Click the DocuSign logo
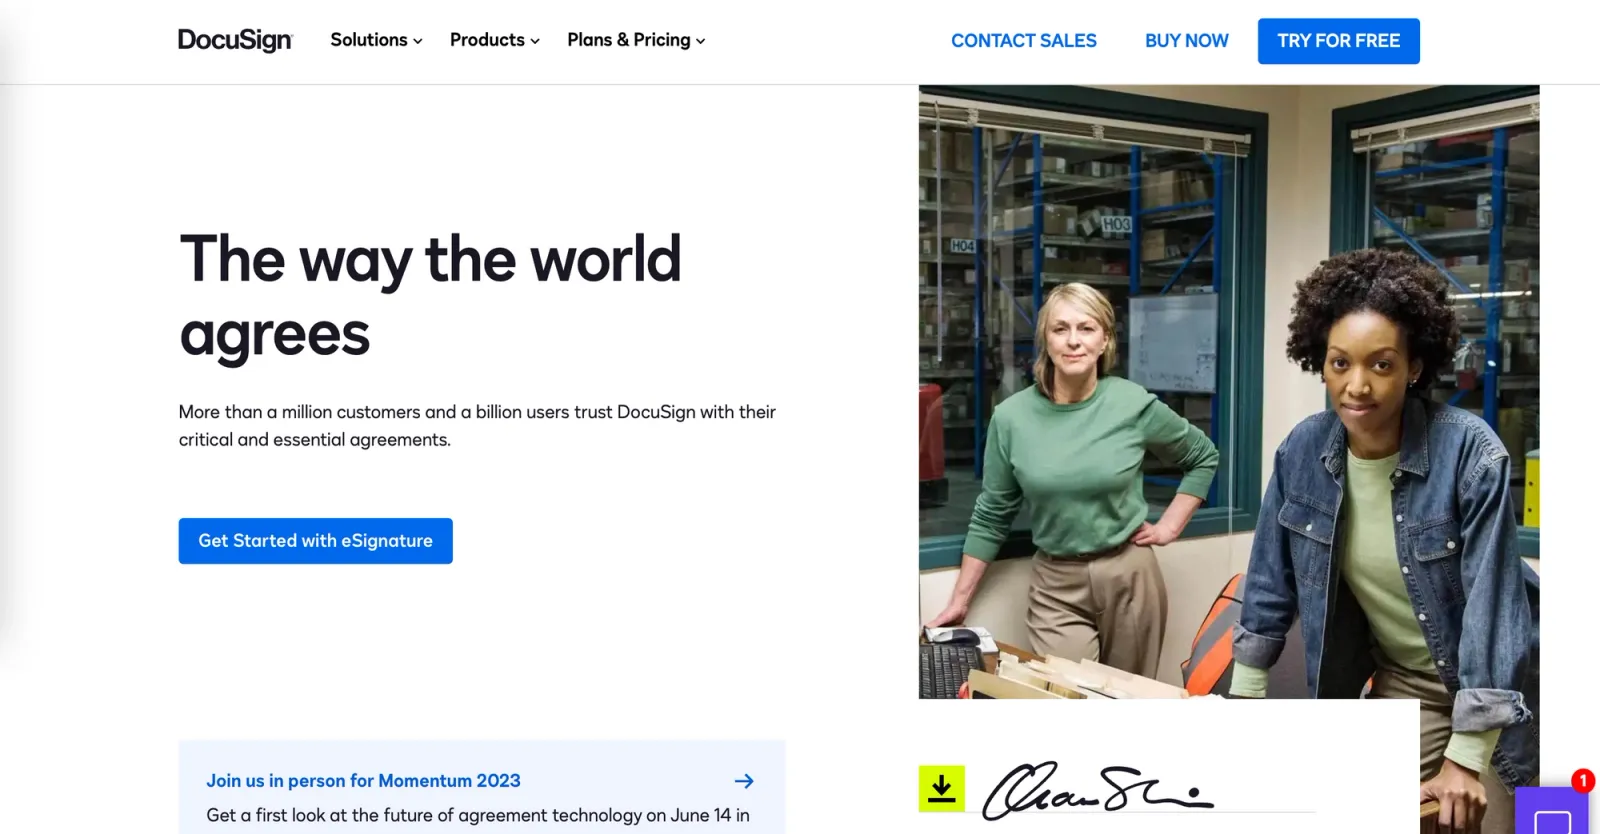This screenshot has height=834, width=1600. coord(235,40)
